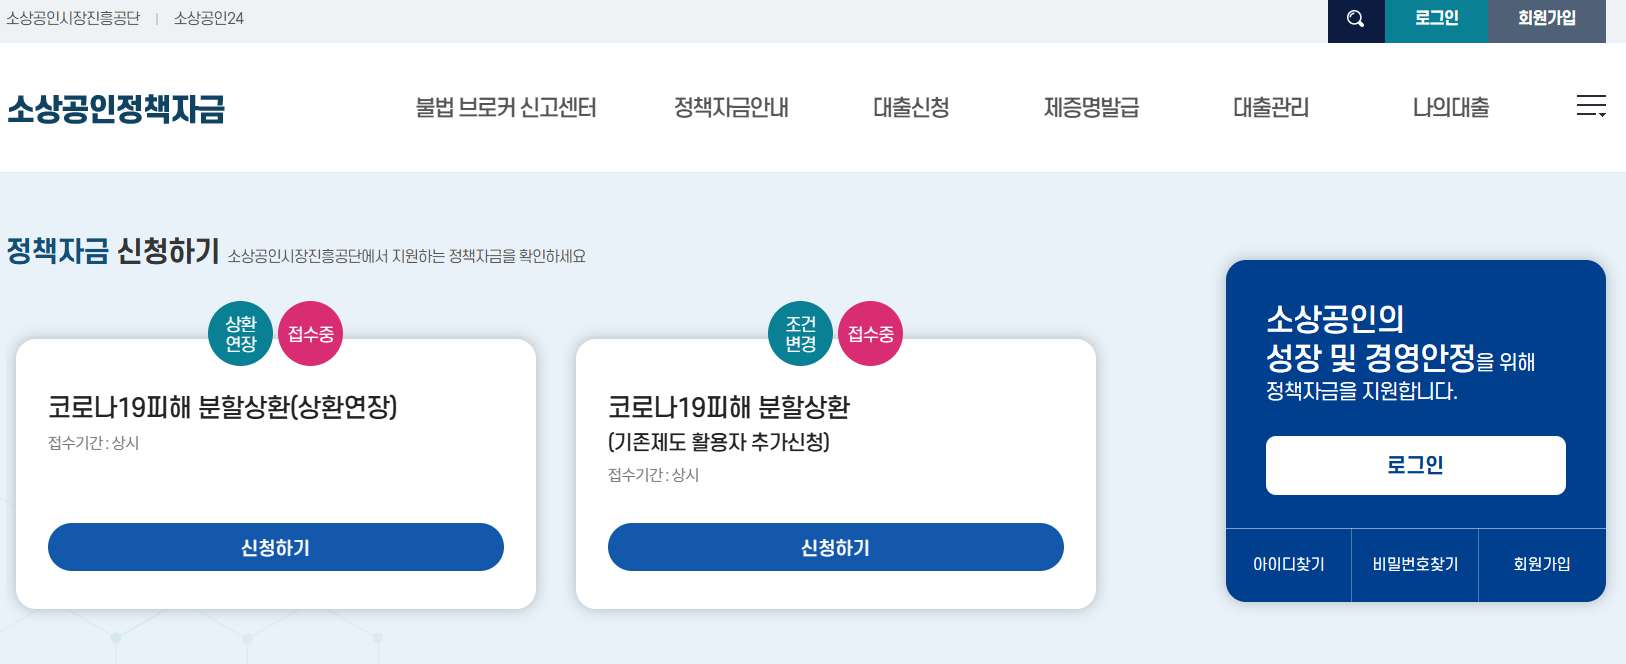This screenshot has width=1626, height=664.
Task: Click the 소상공인정책자금 logo
Action: pyautogui.click(x=115, y=110)
